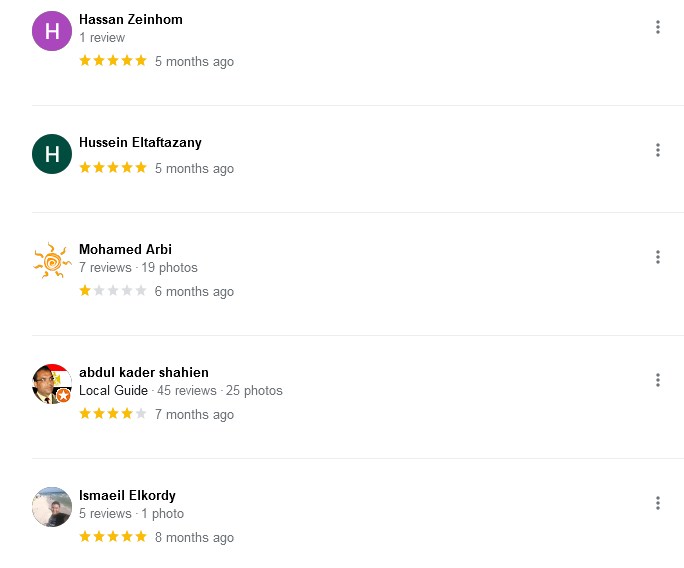Screen dimensions: 684x568
Task: Open Hussein Eltaftazany's profile name link
Action: (140, 143)
